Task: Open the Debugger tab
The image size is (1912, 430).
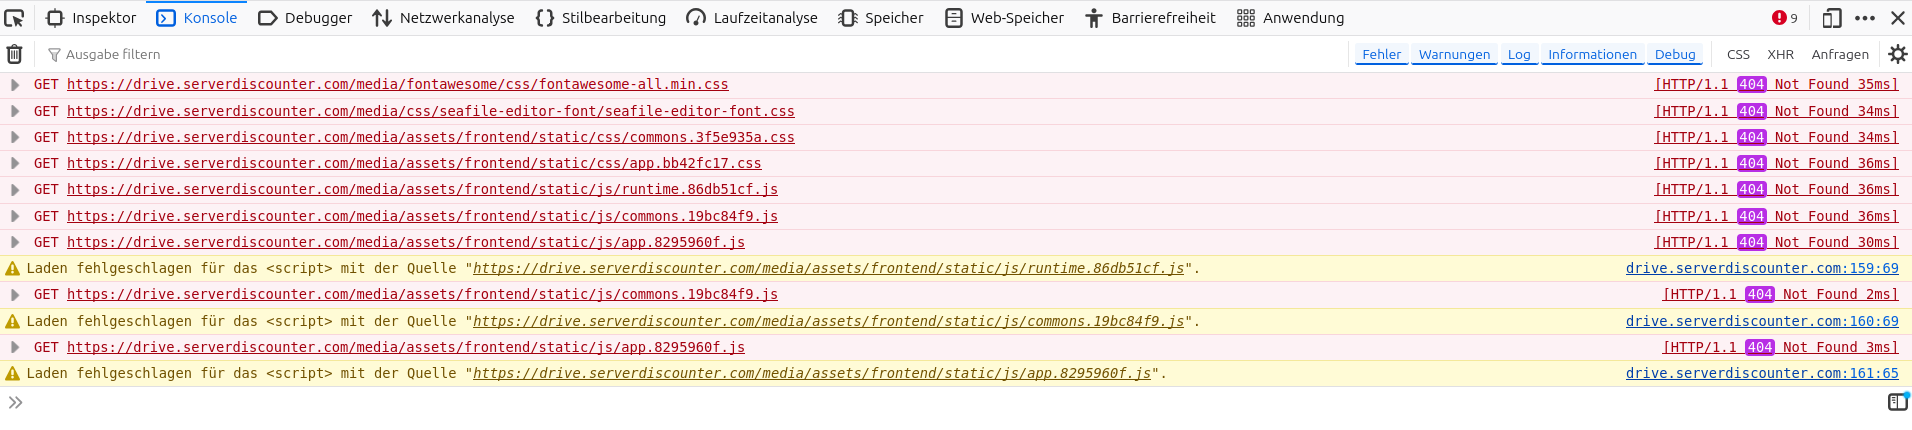Action: click(305, 18)
